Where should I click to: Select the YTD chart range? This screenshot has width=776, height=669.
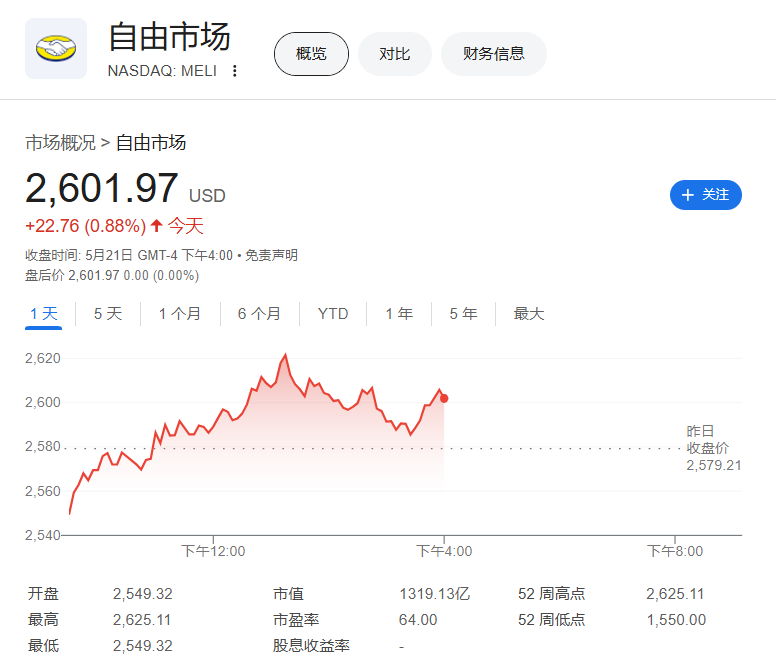pos(333,314)
